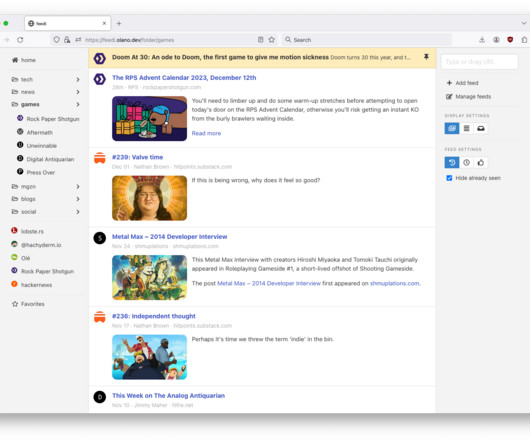The height and width of the screenshot is (442, 530).
Task: Open Press Over feed in sidebar
Action: click(x=40, y=172)
